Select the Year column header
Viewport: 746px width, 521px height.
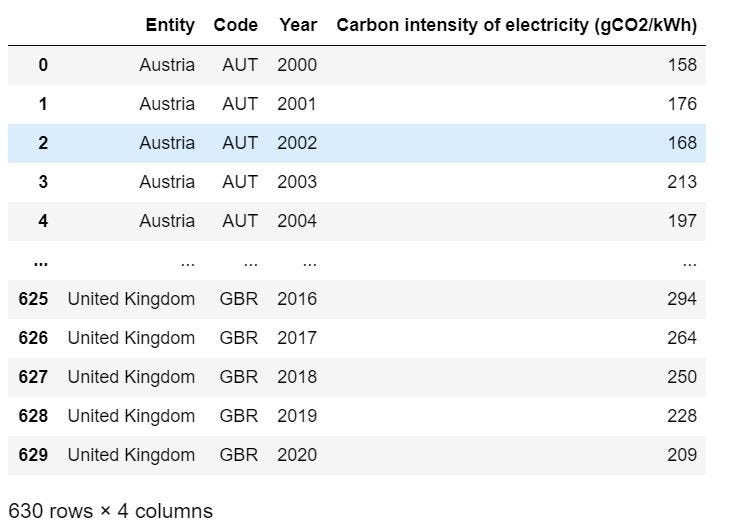[x=298, y=25]
